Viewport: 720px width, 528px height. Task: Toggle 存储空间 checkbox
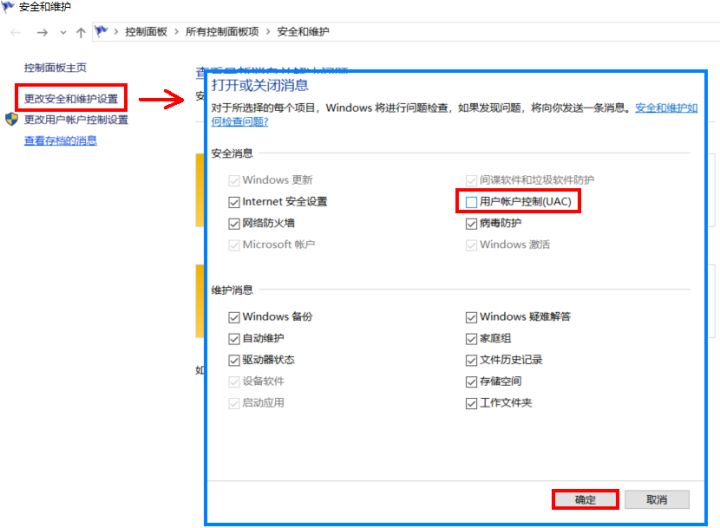point(471,382)
